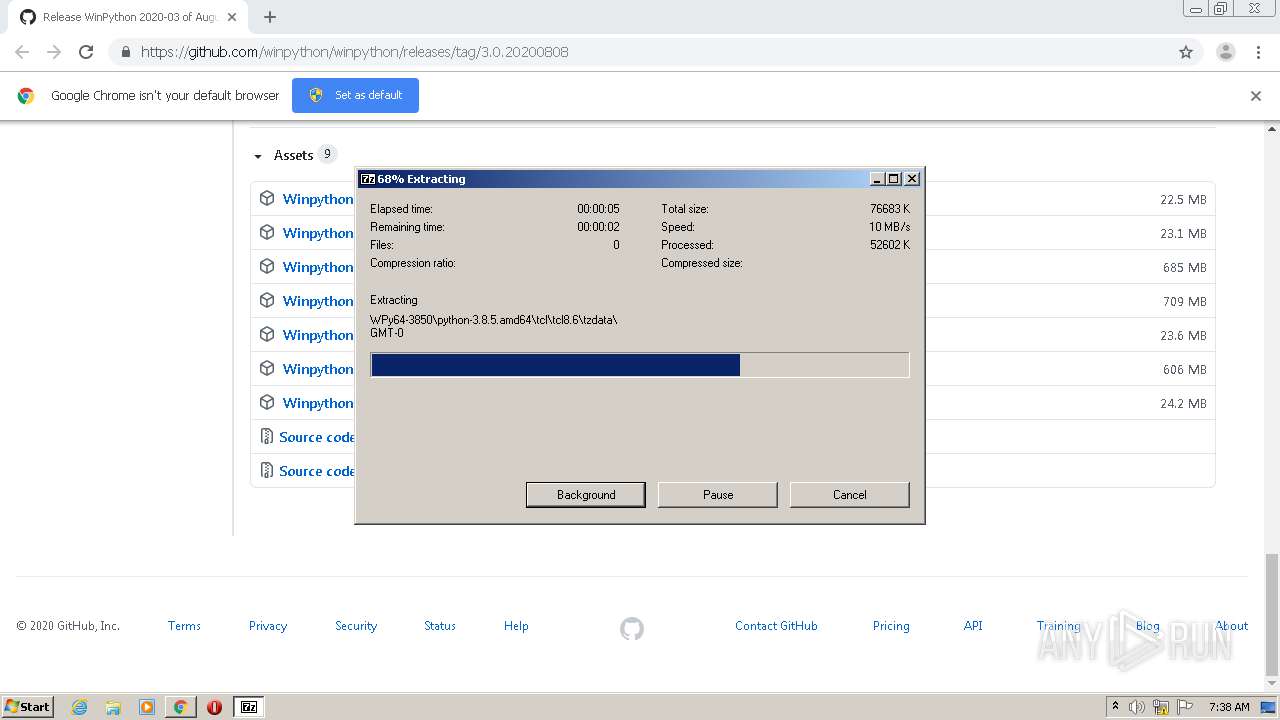The width and height of the screenshot is (1280, 720).
Task: Open the Winpython asset sized 23.1 MB
Action: 318,233
